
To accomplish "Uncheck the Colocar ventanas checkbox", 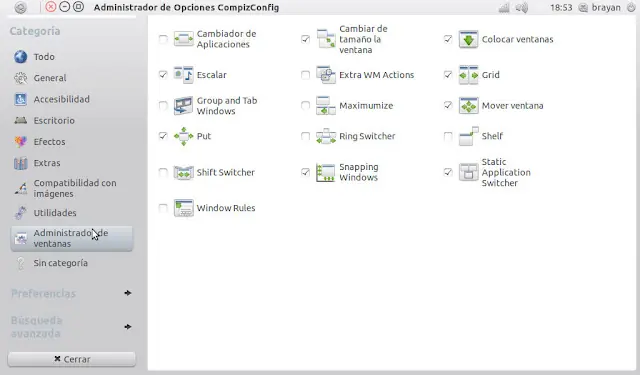I will tap(448, 39).
